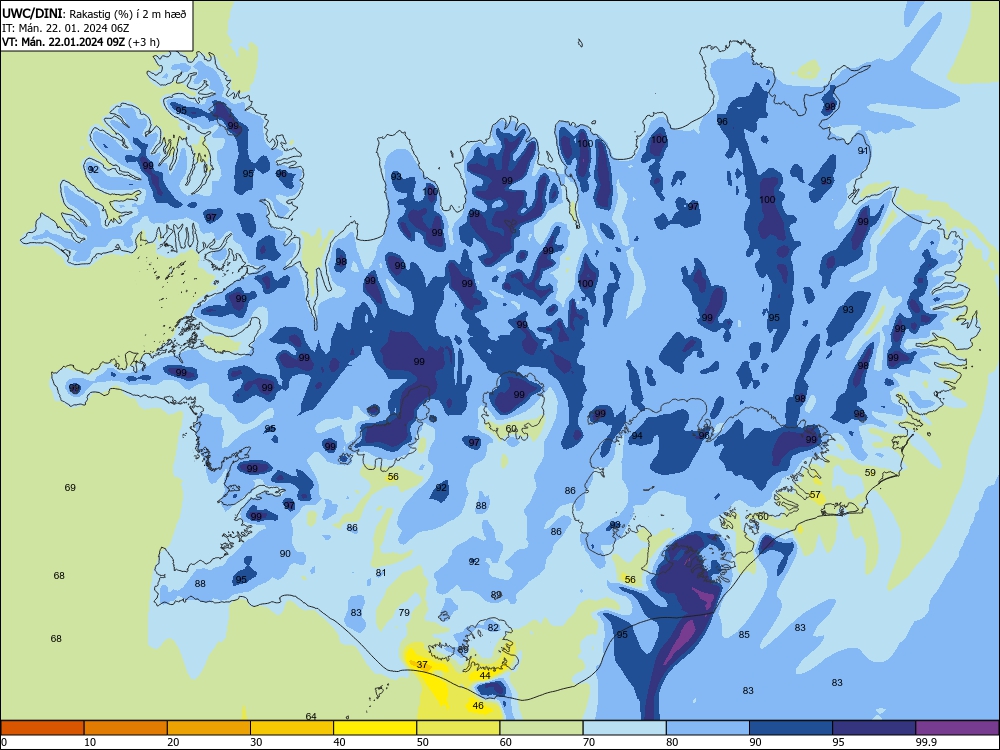
Task: Select the ocean value '85' south of Iceland
Action: pos(744,635)
